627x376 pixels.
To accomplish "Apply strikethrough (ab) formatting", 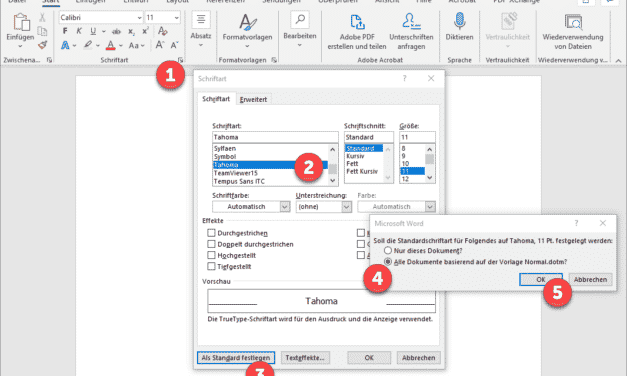I will click(x=116, y=31).
